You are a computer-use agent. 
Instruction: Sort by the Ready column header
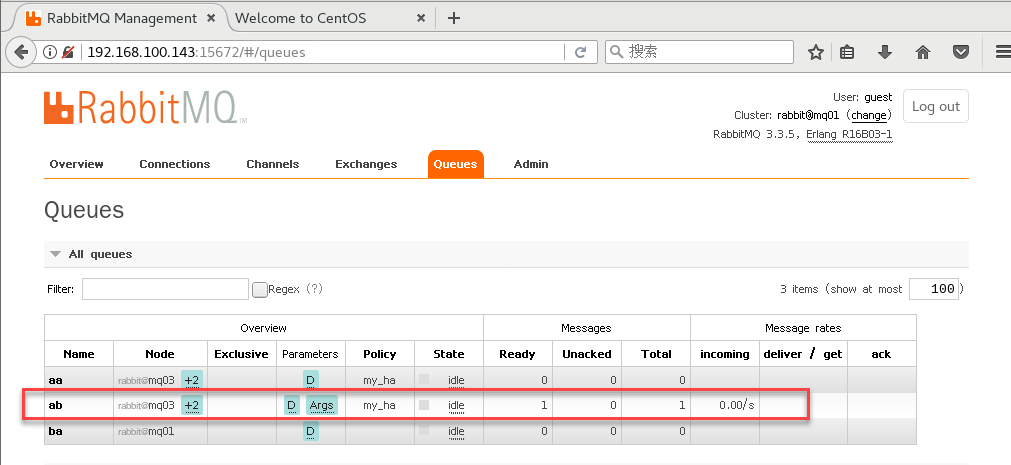coord(517,354)
